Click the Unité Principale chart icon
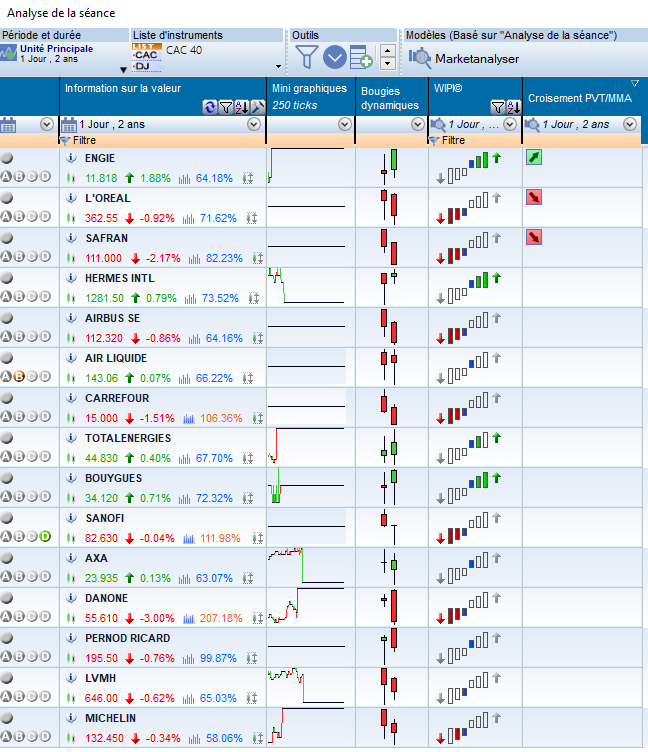The image size is (648, 752). [x=9, y=53]
